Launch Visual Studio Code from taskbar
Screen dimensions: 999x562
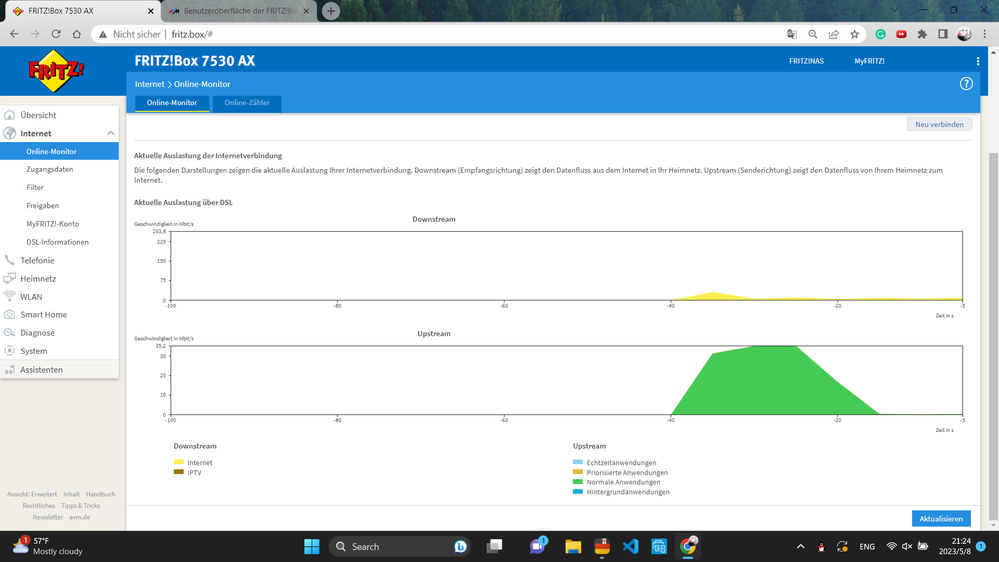tap(630, 547)
